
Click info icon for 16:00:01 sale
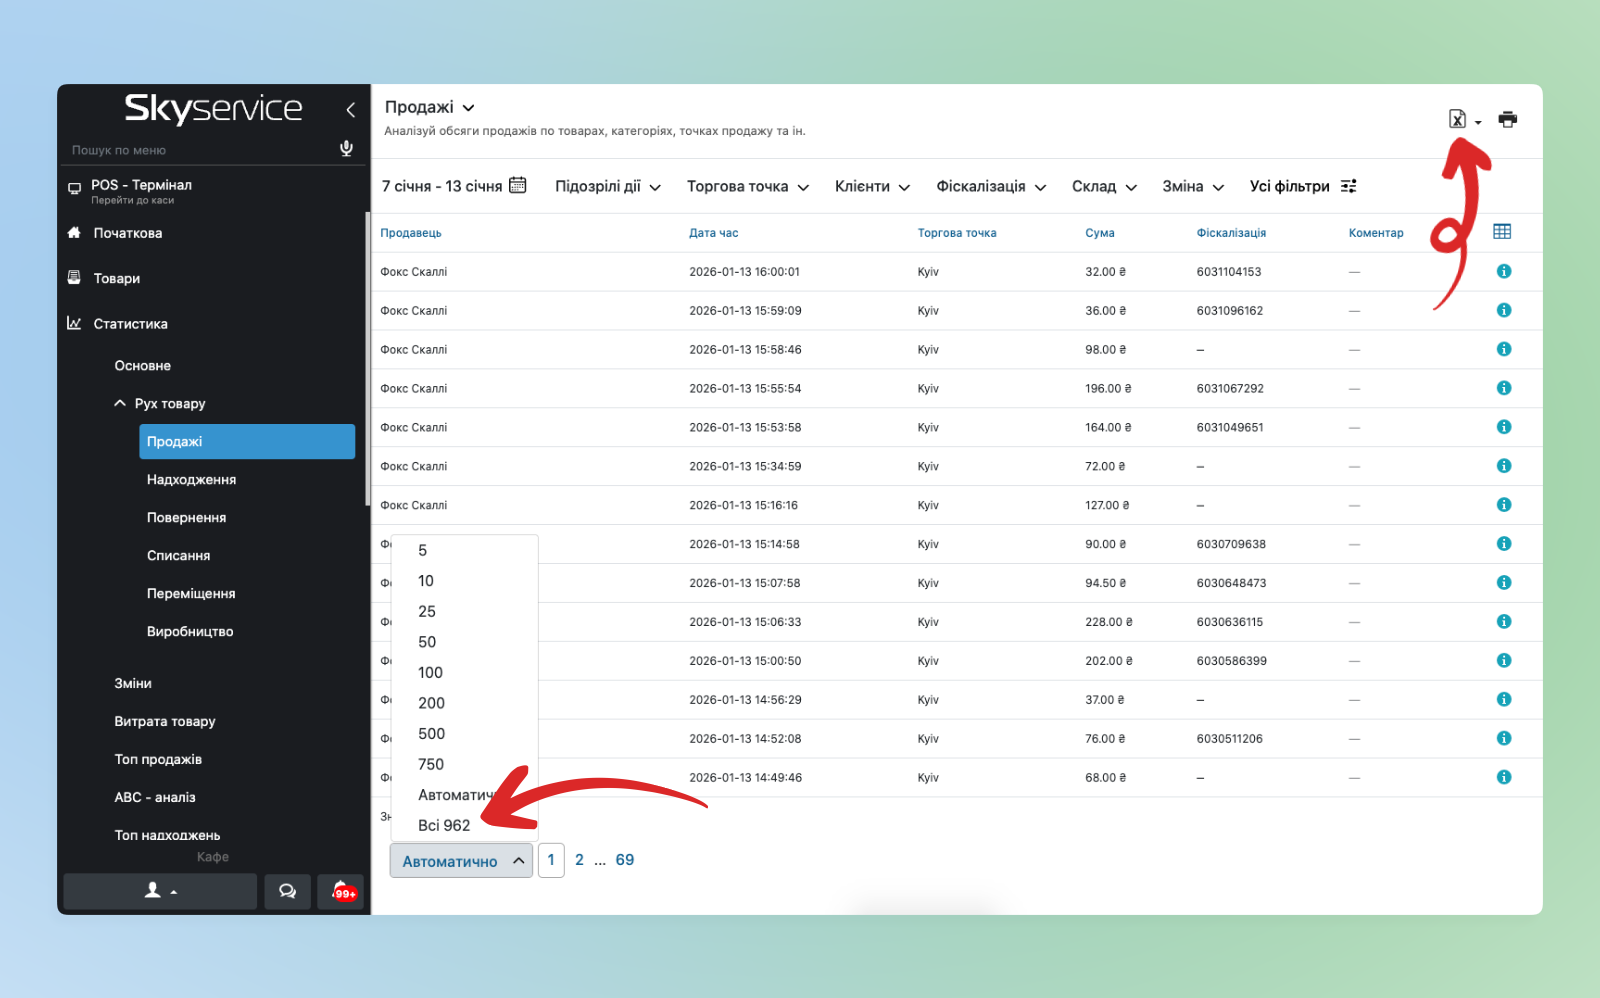tap(1503, 272)
